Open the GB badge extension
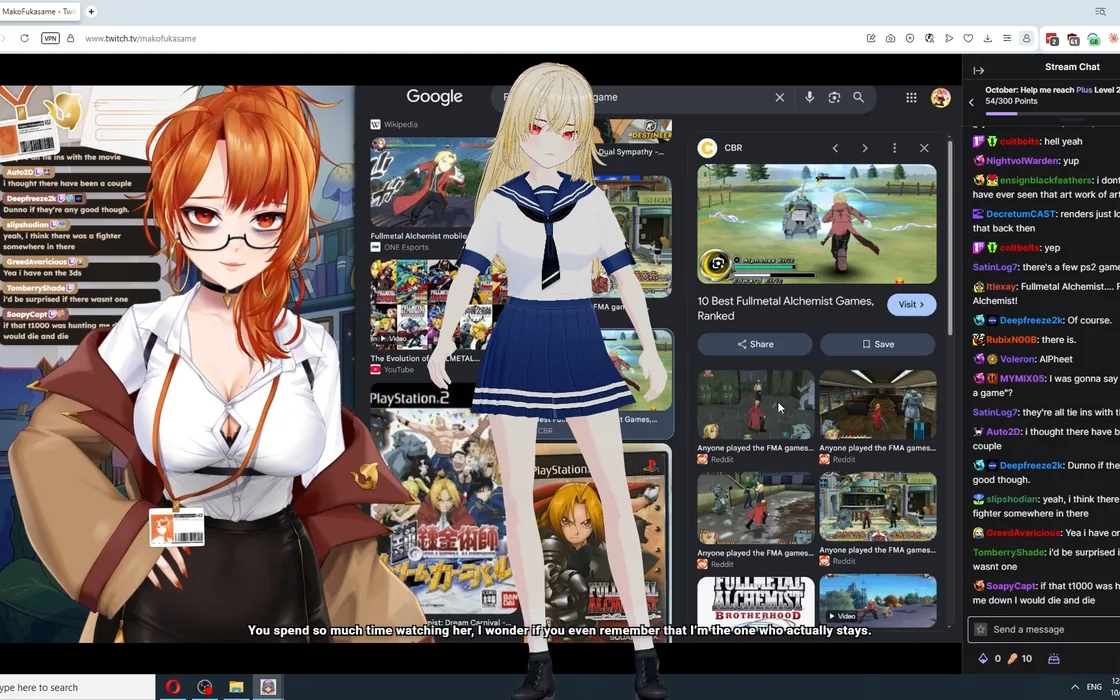 [1094, 39]
